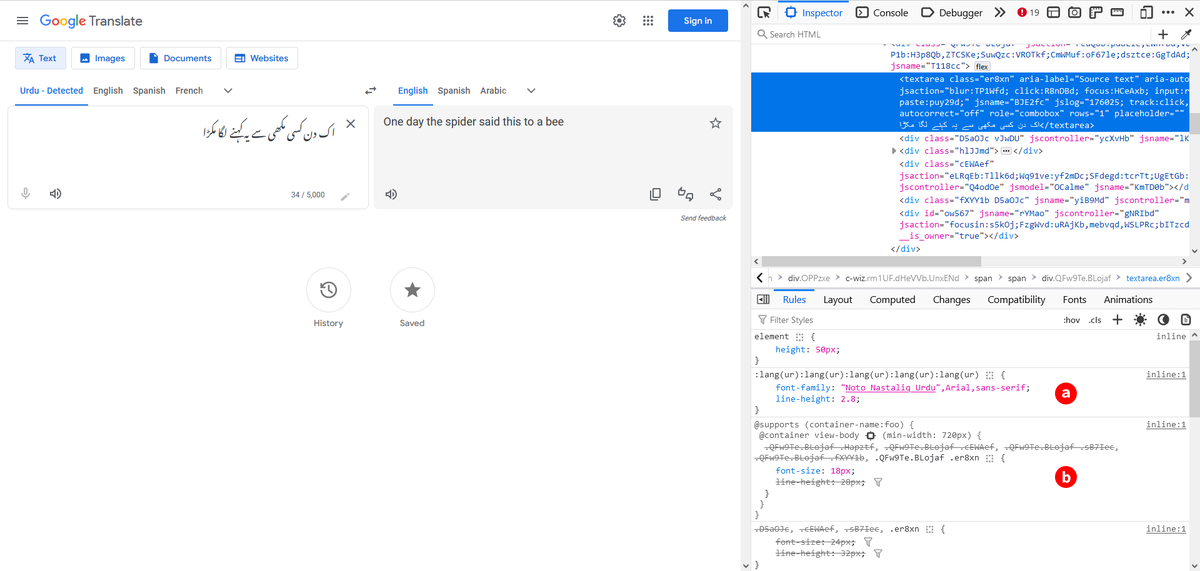Open the Compatibility tab
The width and height of the screenshot is (1200, 571).
1016,299
